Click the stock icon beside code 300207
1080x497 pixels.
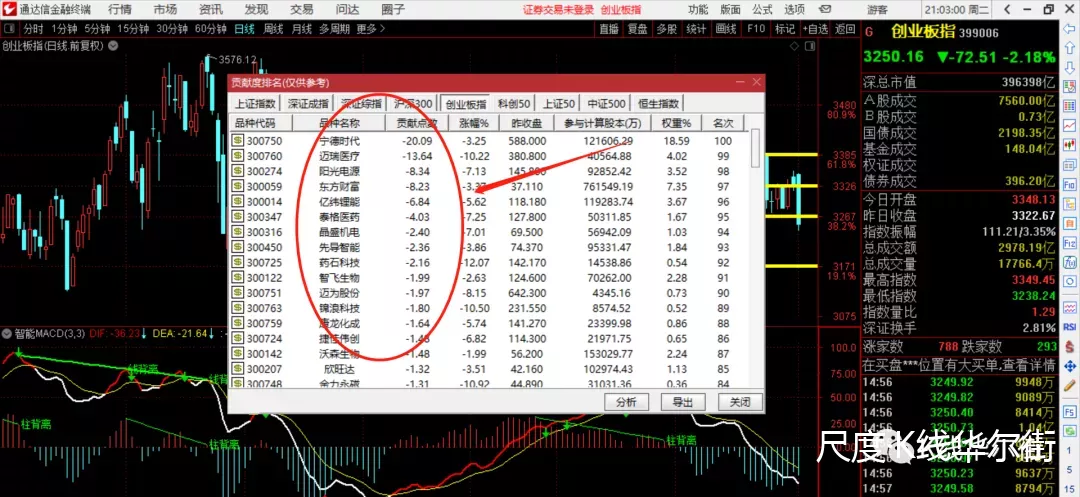pos(238,368)
